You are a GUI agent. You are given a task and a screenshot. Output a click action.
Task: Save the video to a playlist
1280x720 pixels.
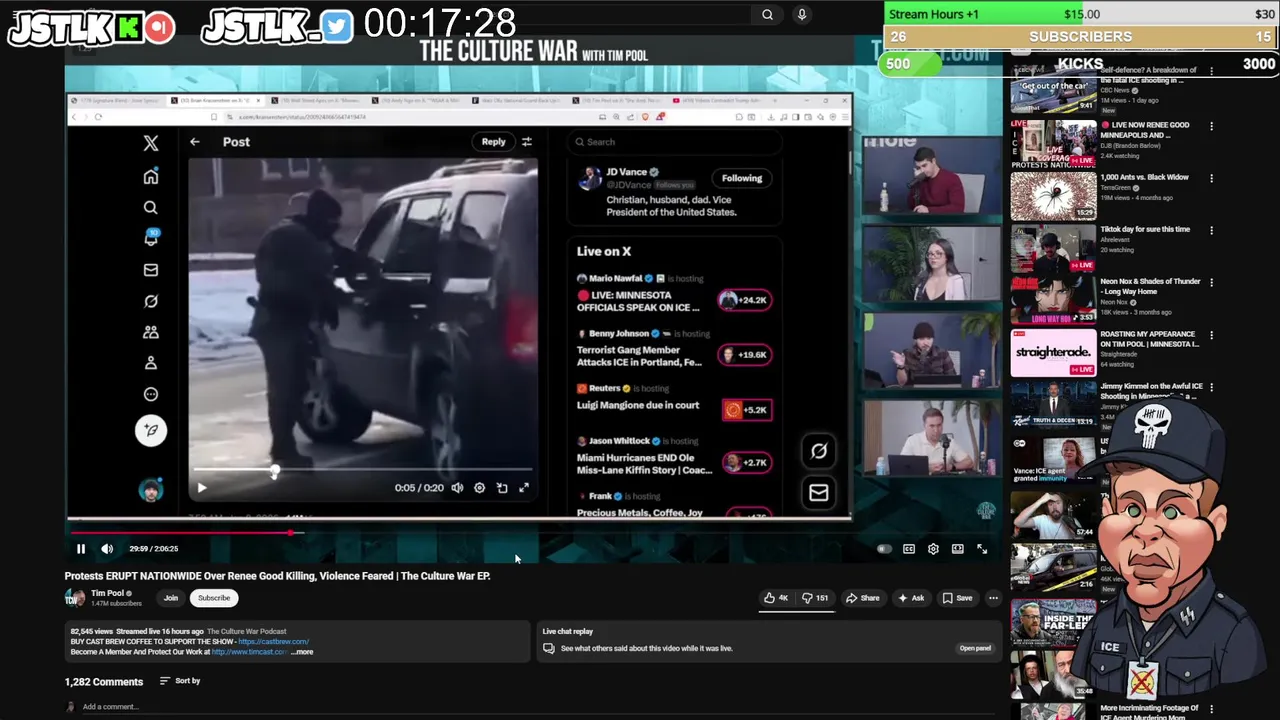coord(957,598)
